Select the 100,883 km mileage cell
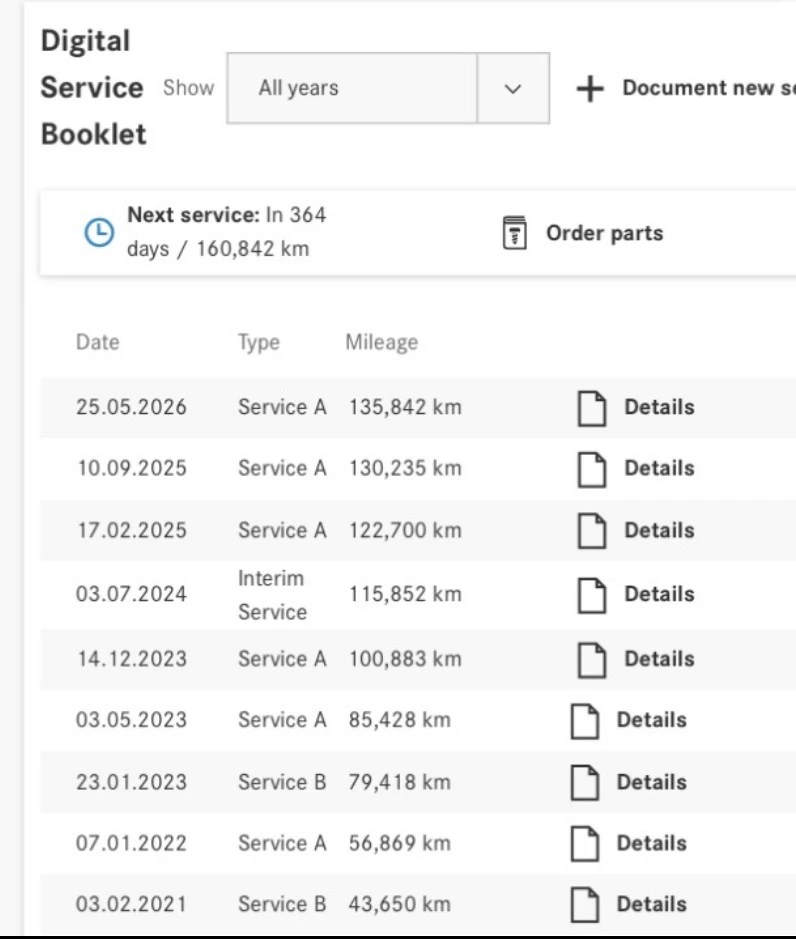 pyautogui.click(x=405, y=659)
